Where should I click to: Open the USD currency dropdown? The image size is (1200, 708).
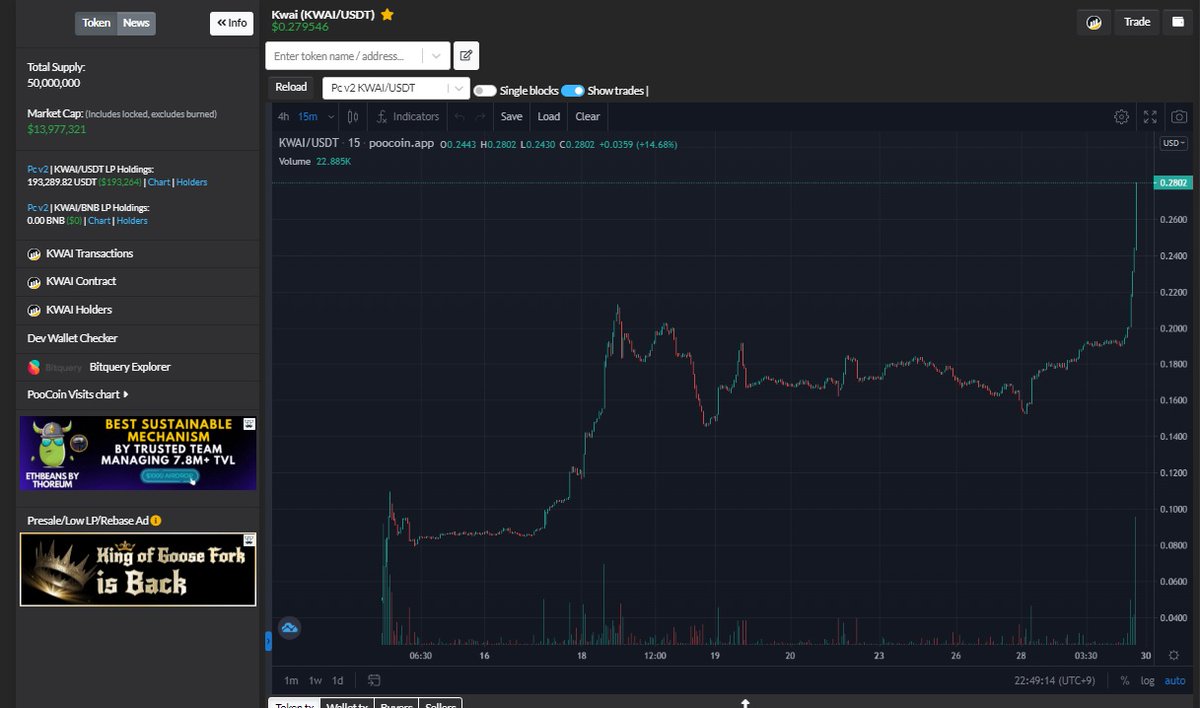1174,143
